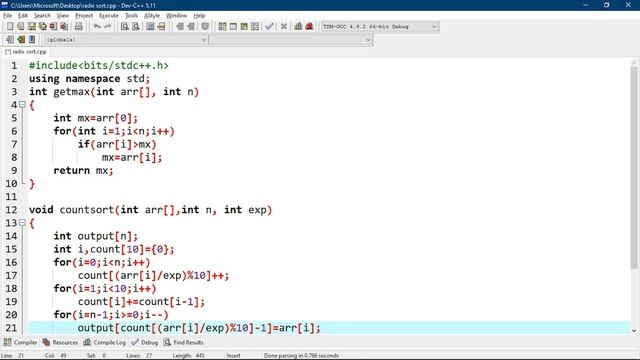Compile the program with the toolbar icon
Viewport: 640px width, 360px height.
tap(222, 27)
